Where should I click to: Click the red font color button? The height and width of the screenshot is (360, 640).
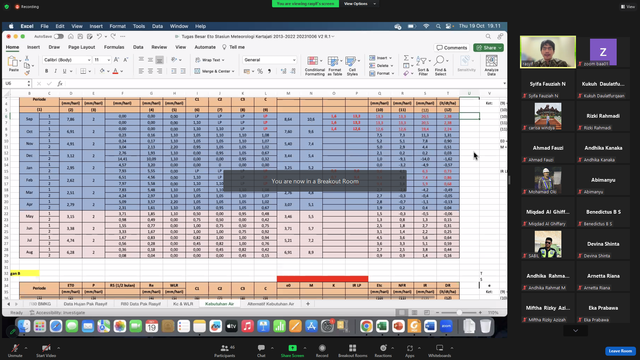click(x=116, y=71)
